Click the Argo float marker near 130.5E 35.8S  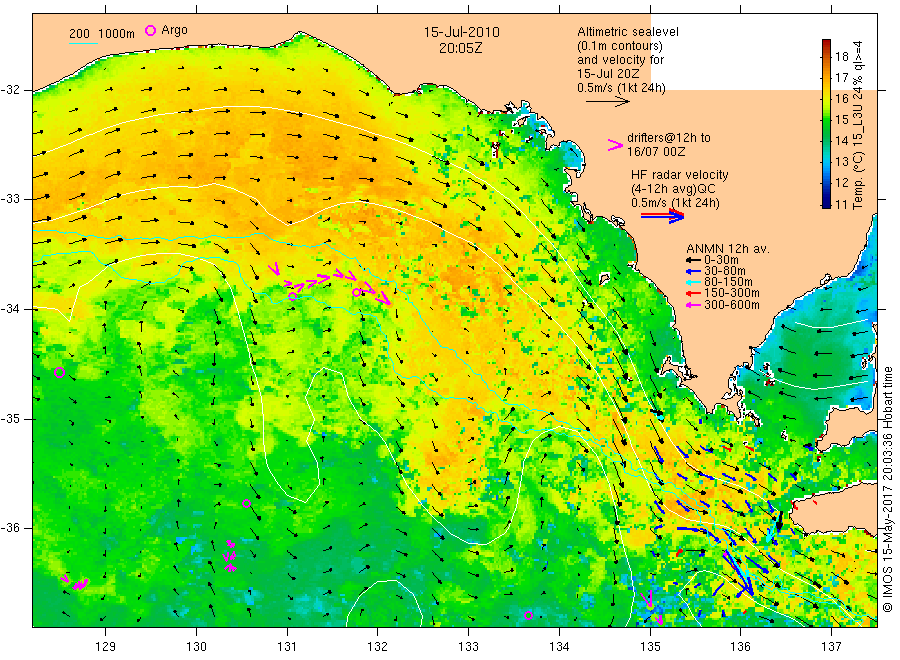(246, 503)
